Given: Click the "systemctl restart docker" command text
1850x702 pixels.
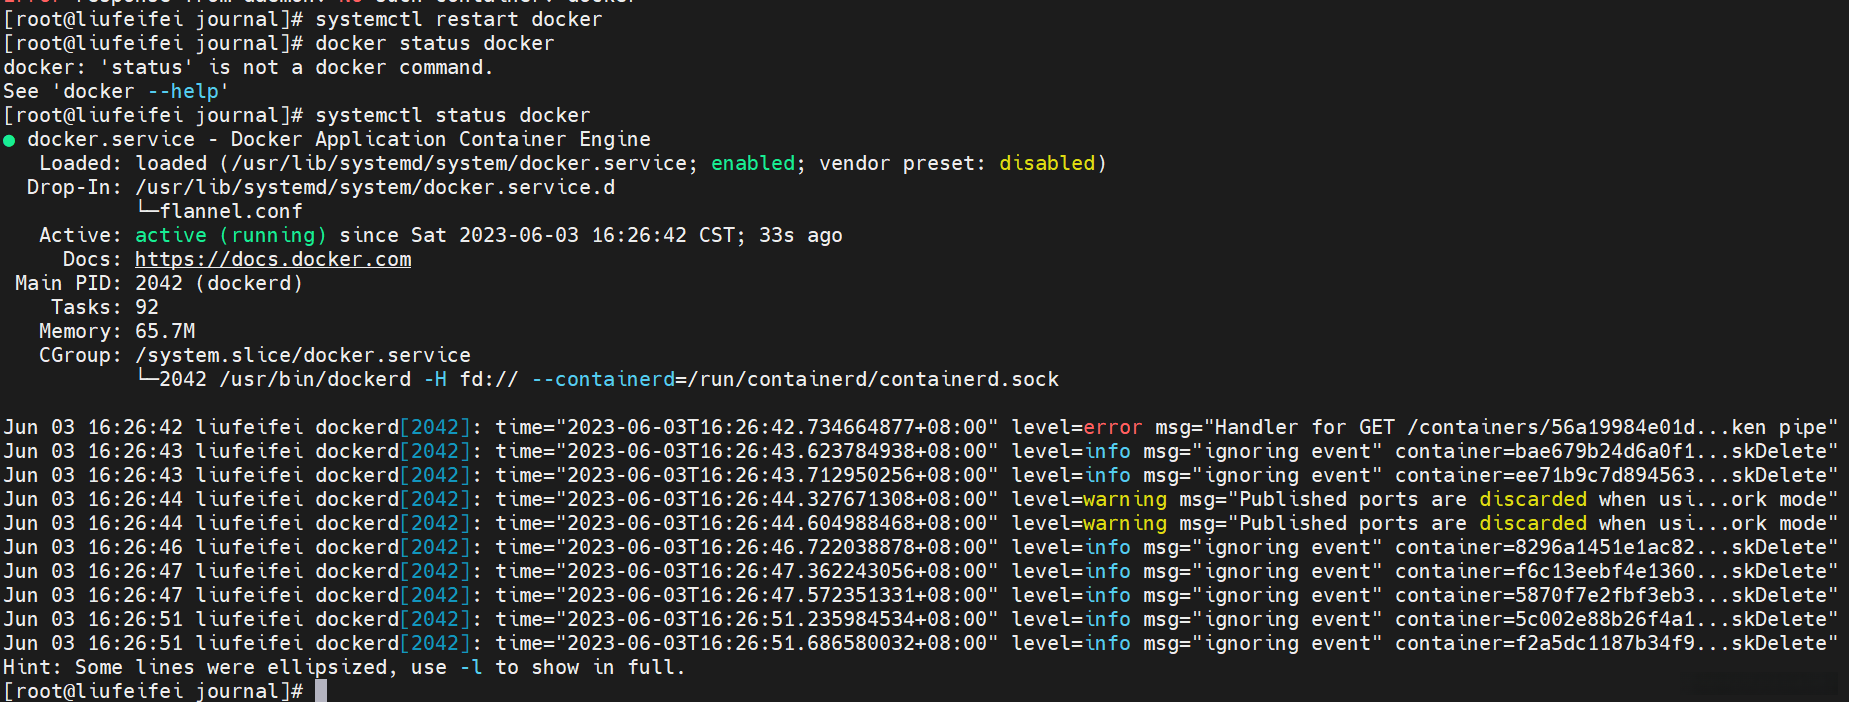Looking at the screenshot, I should pyautogui.click(x=459, y=20).
